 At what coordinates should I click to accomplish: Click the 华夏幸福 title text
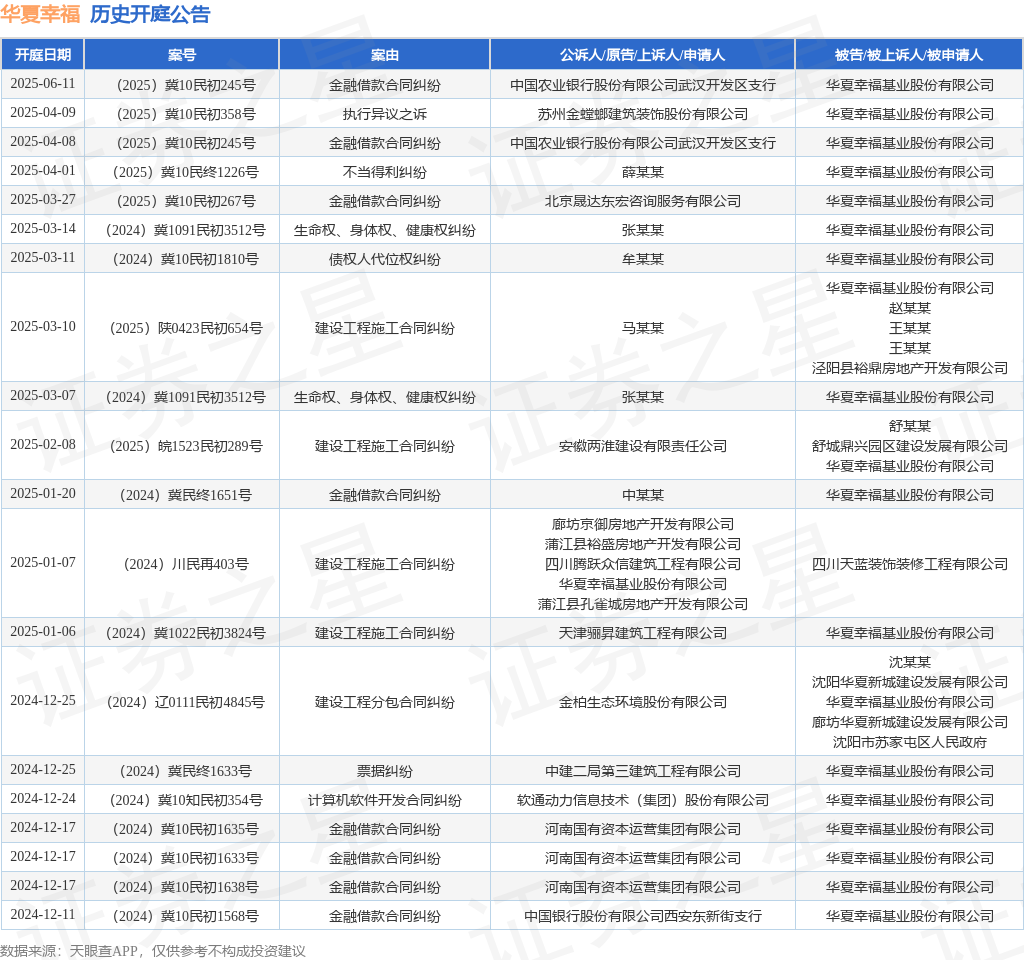[40, 14]
